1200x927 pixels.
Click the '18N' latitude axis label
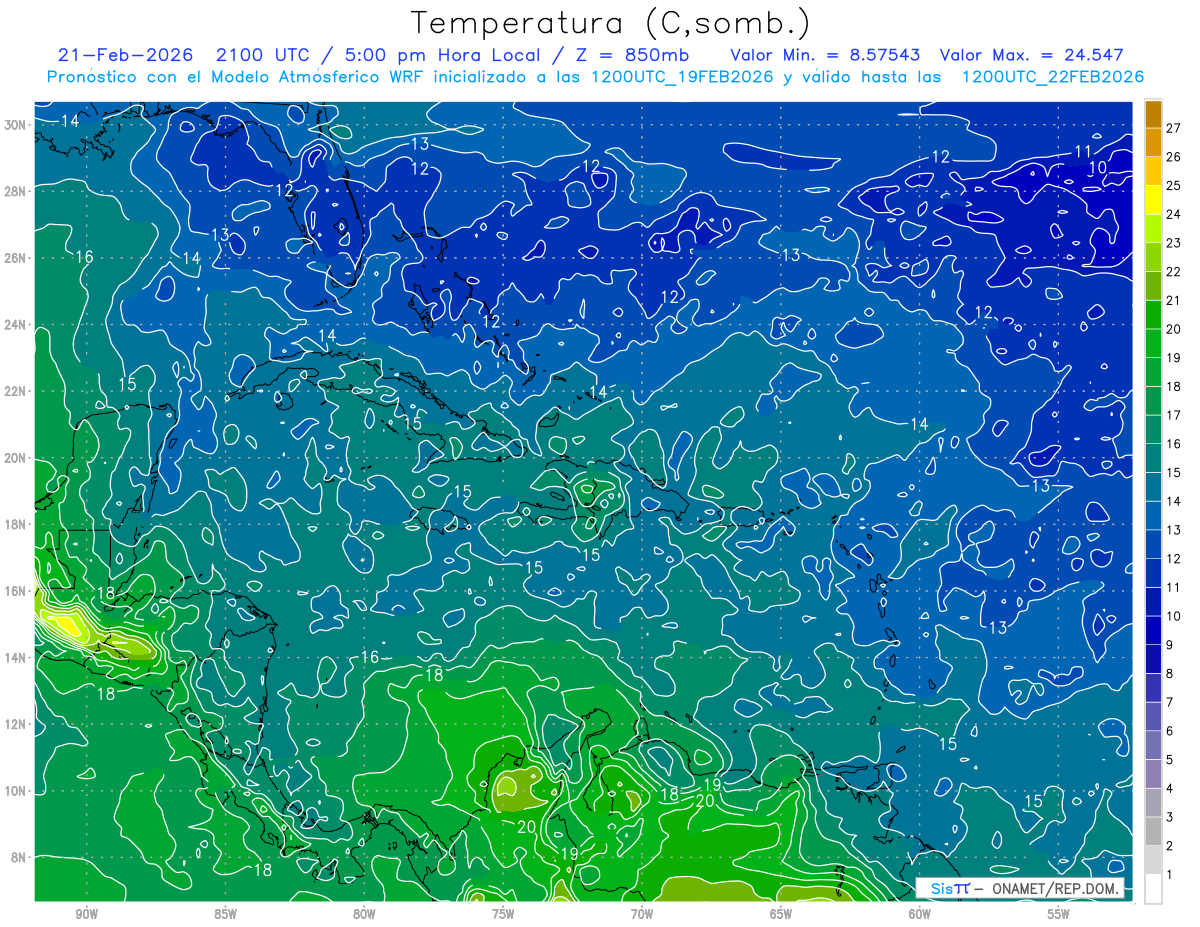(14, 524)
